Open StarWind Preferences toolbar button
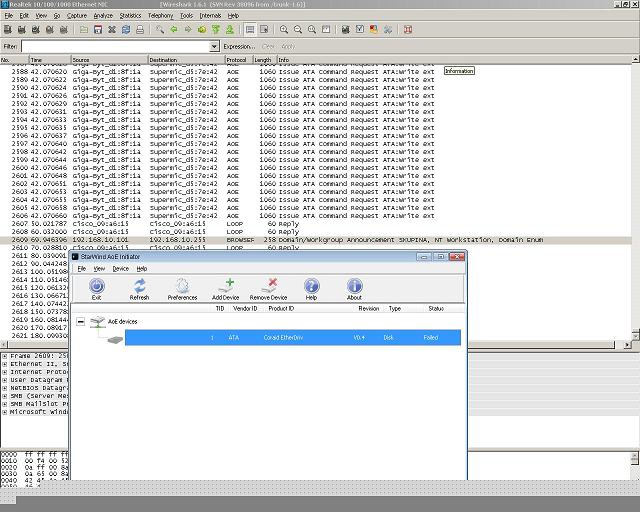 click(182, 289)
